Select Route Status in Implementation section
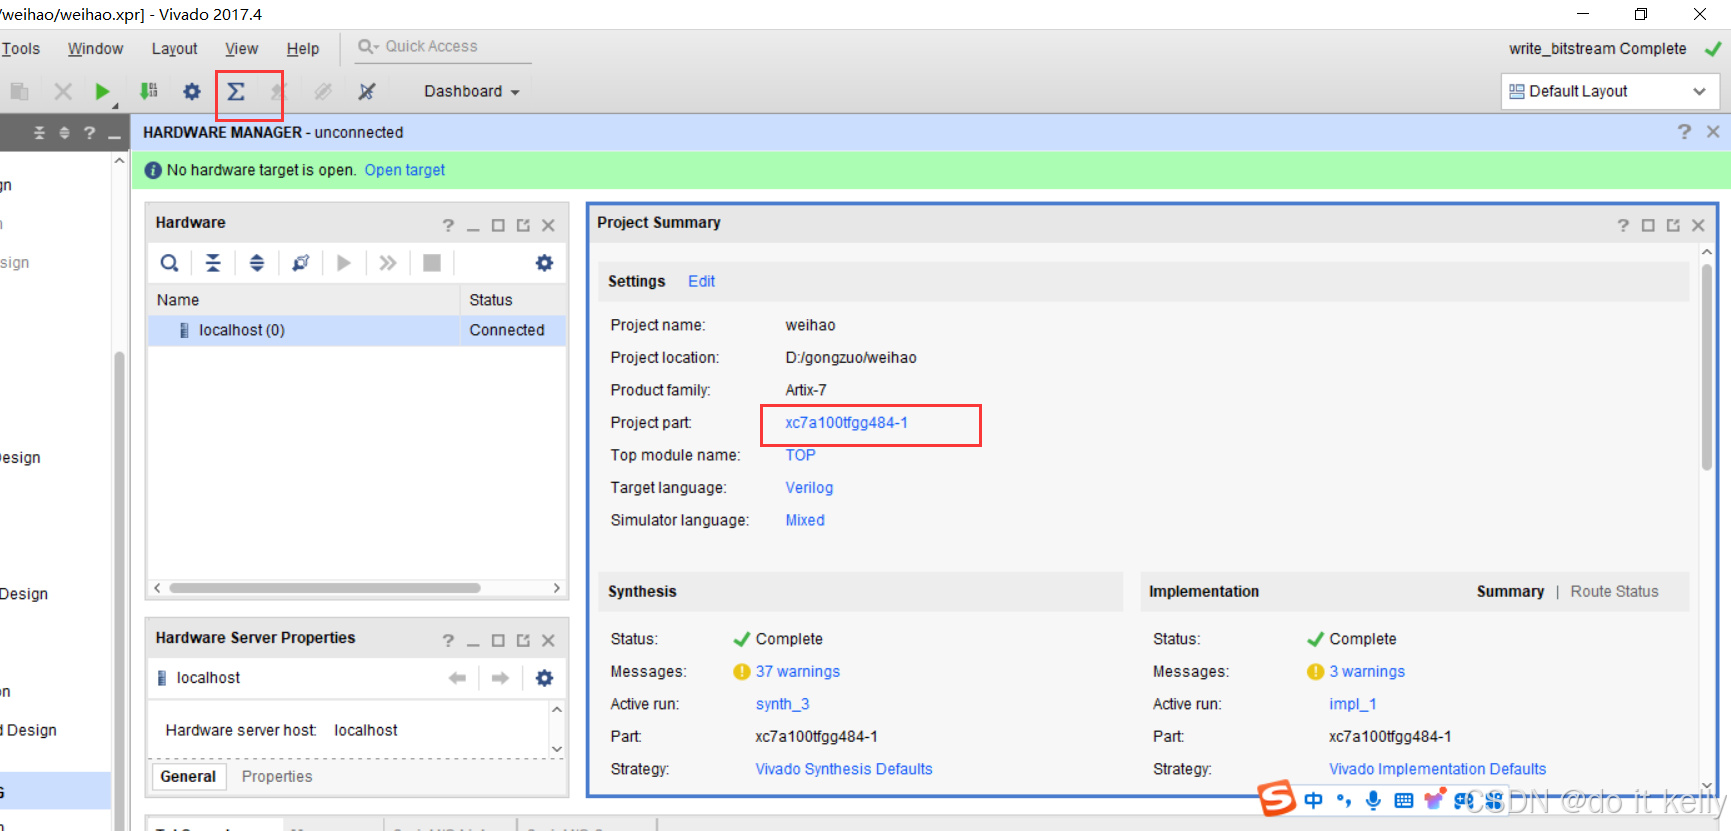Screen dimensions: 1731x831 tap(1614, 591)
